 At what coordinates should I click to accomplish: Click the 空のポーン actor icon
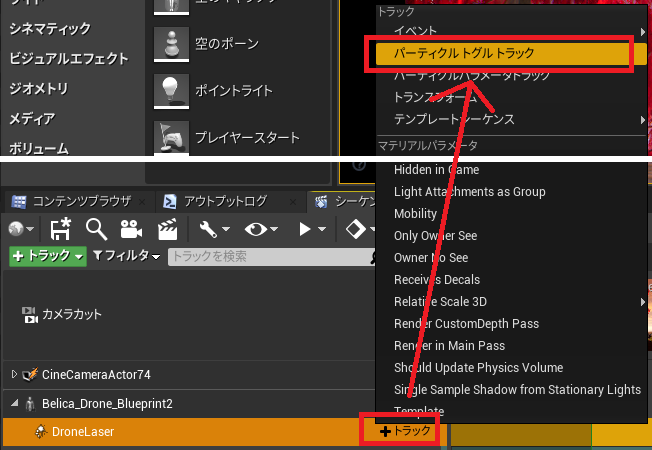pyautogui.click(x=171, y=43)
